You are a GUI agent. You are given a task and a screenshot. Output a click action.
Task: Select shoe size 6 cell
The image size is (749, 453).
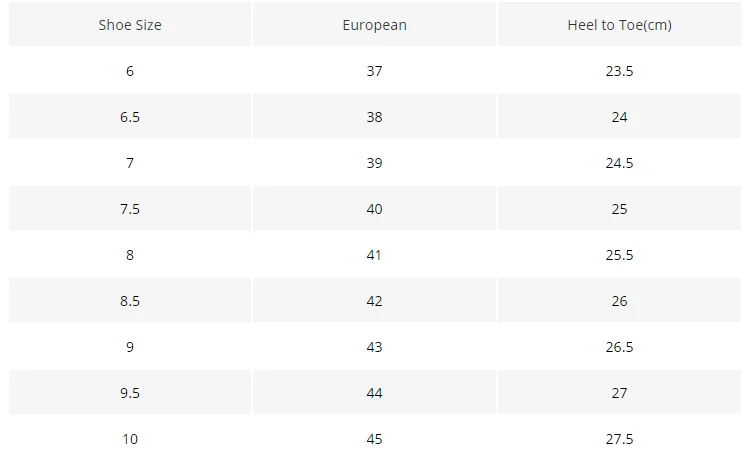coord(130,71)
